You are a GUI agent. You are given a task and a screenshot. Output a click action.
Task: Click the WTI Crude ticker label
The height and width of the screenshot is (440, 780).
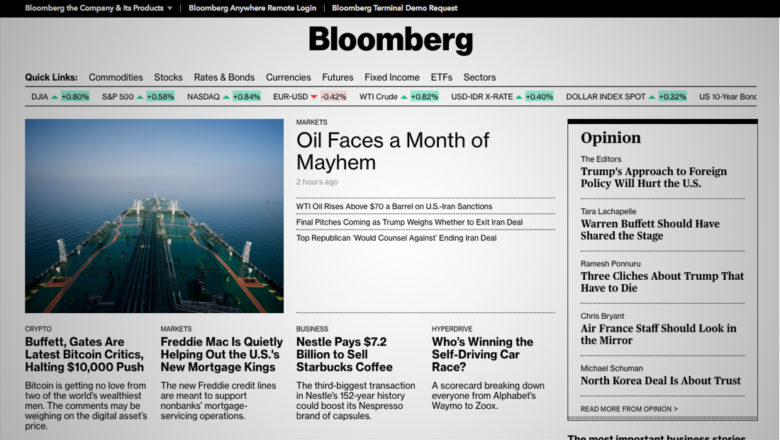coord(379,96)
